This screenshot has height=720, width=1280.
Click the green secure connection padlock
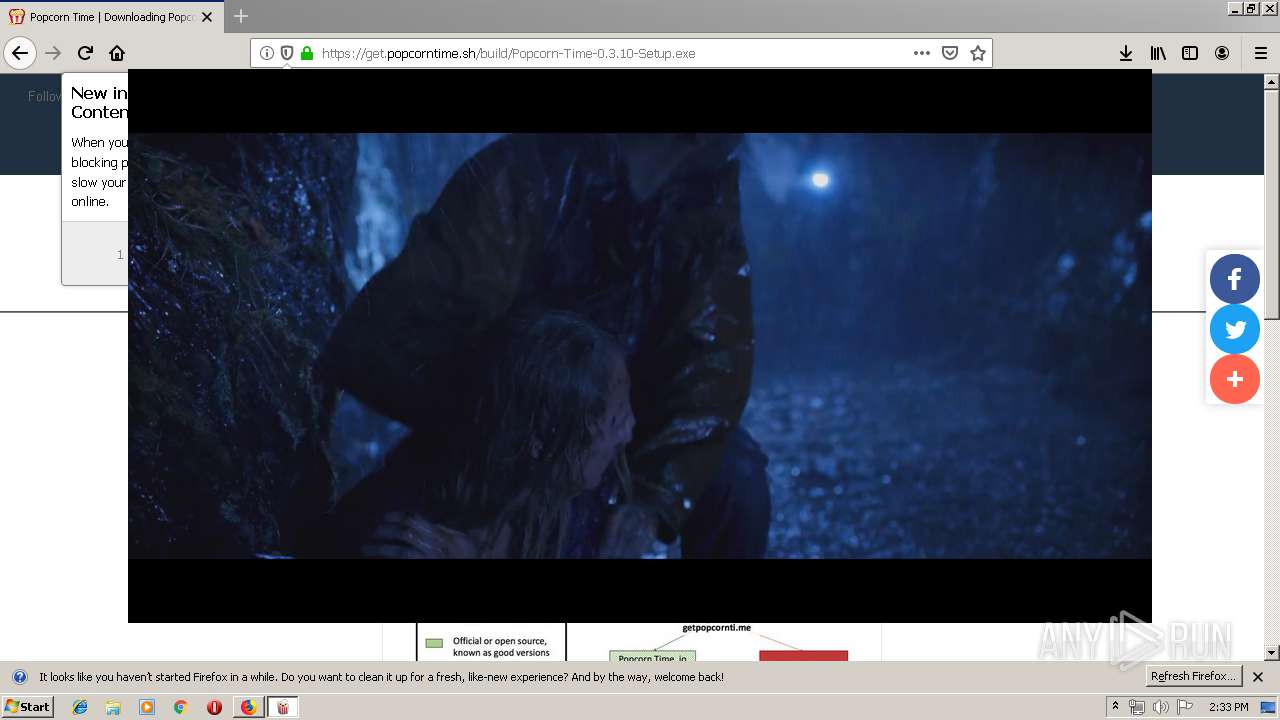(307, 53)
